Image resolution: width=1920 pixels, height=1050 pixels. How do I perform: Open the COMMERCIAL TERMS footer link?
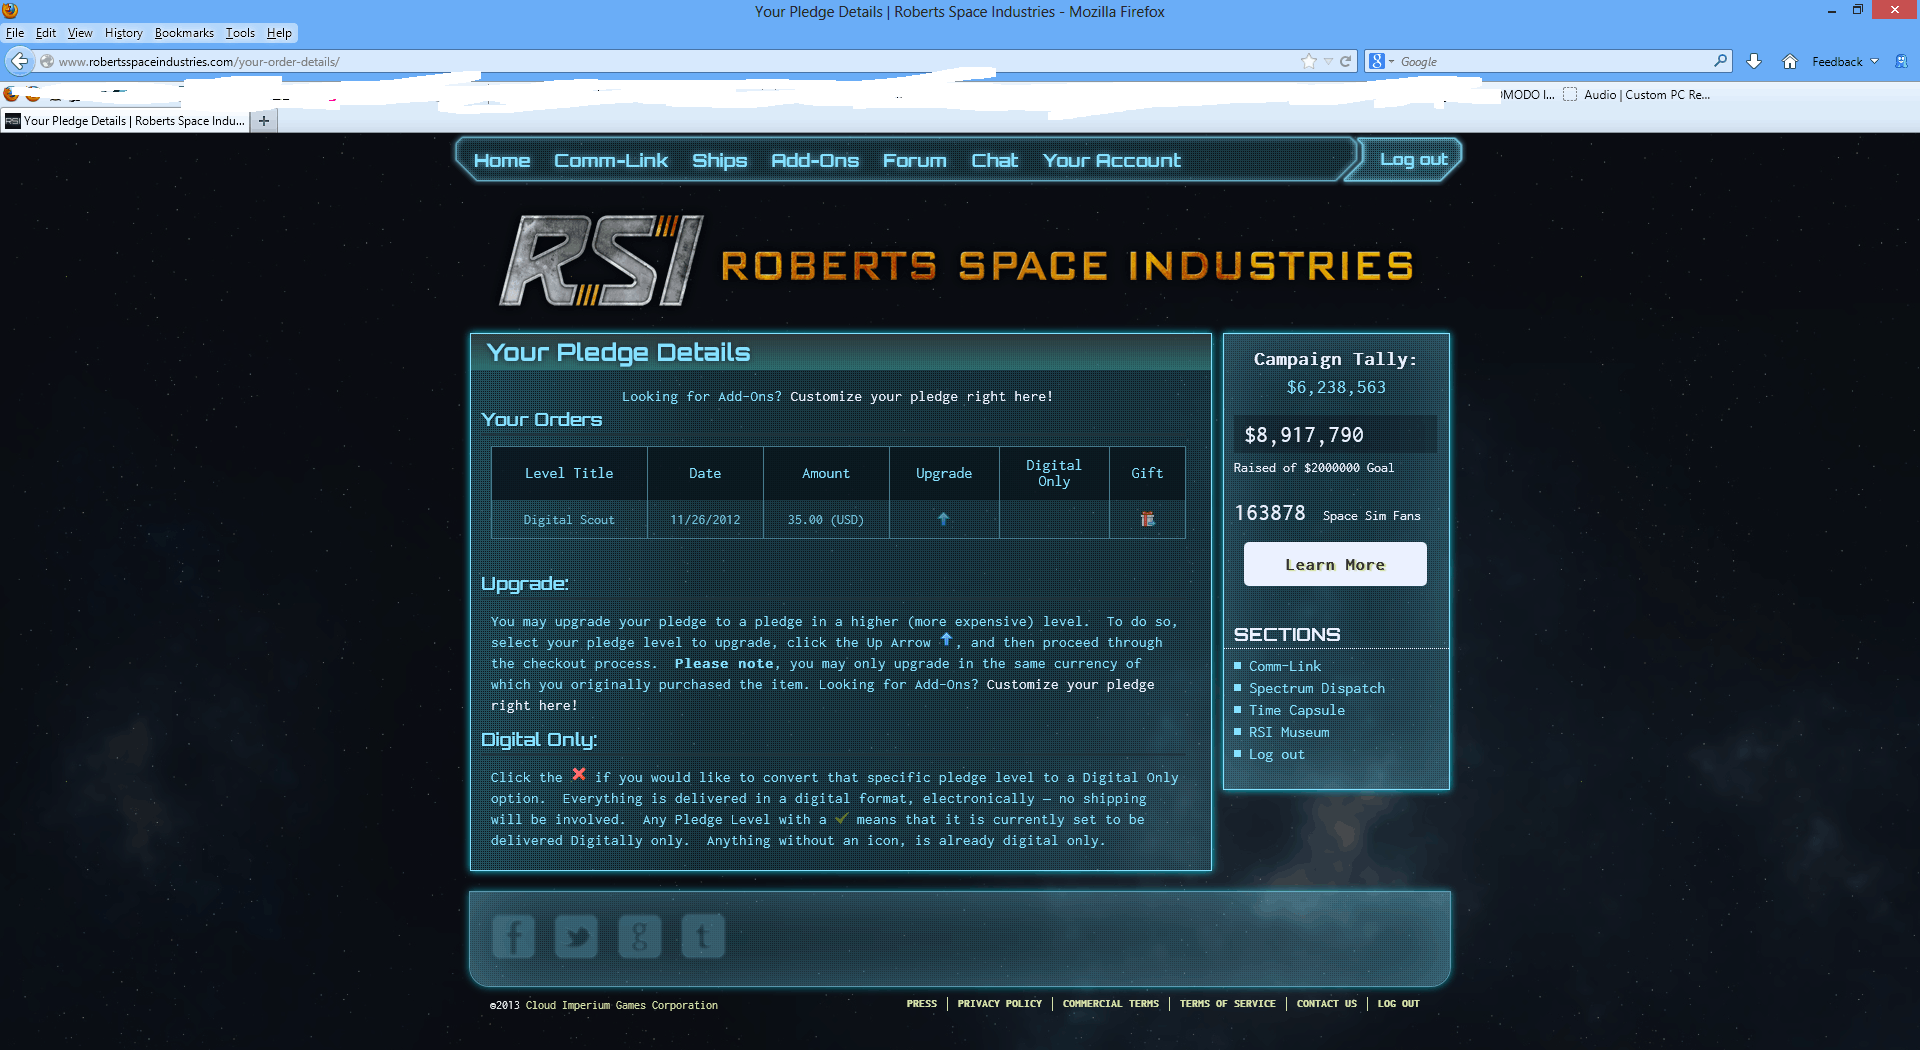(1111, 1003)
